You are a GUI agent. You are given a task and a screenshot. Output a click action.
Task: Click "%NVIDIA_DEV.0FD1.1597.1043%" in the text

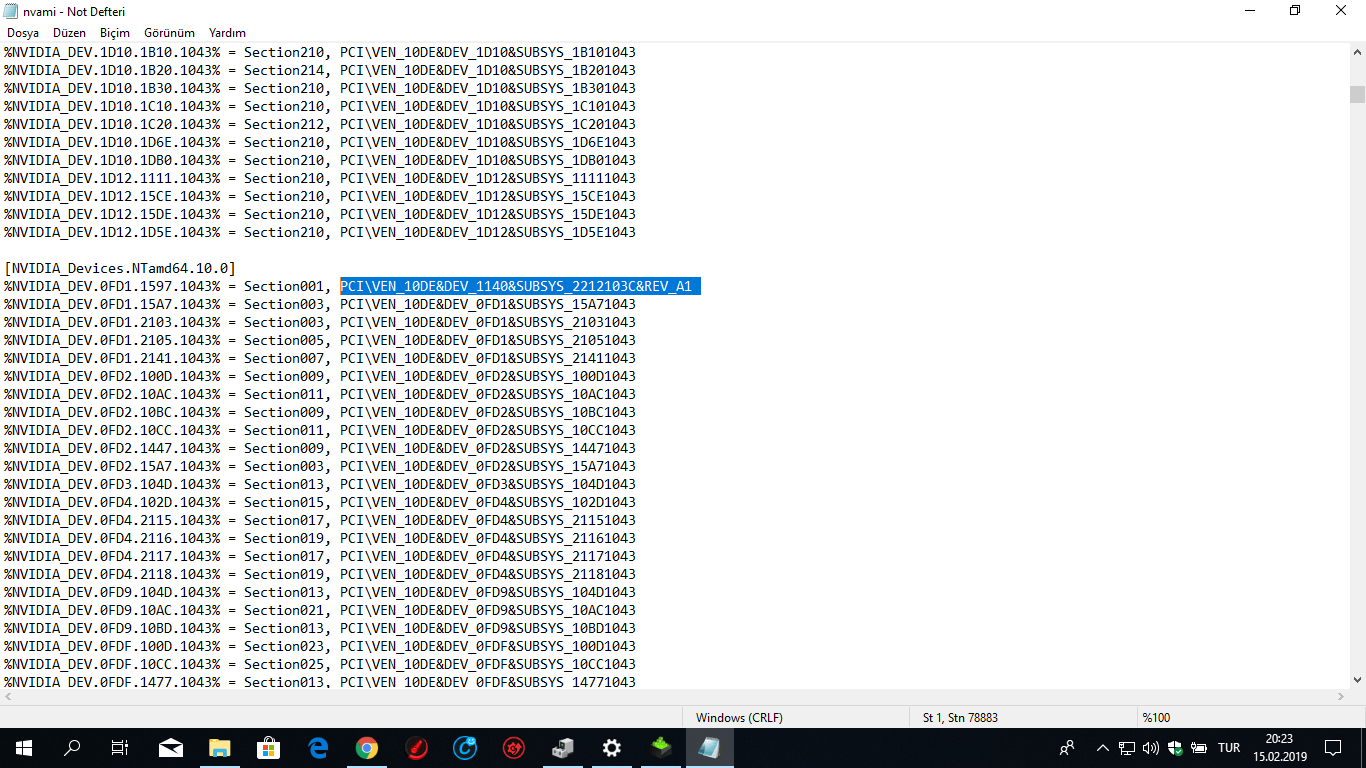point(112,286)
